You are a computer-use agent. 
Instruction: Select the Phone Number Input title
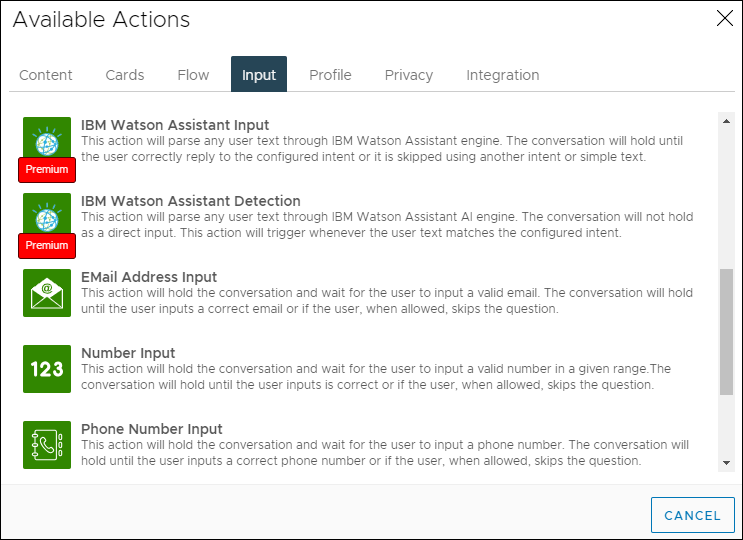(x=152, y=429)
